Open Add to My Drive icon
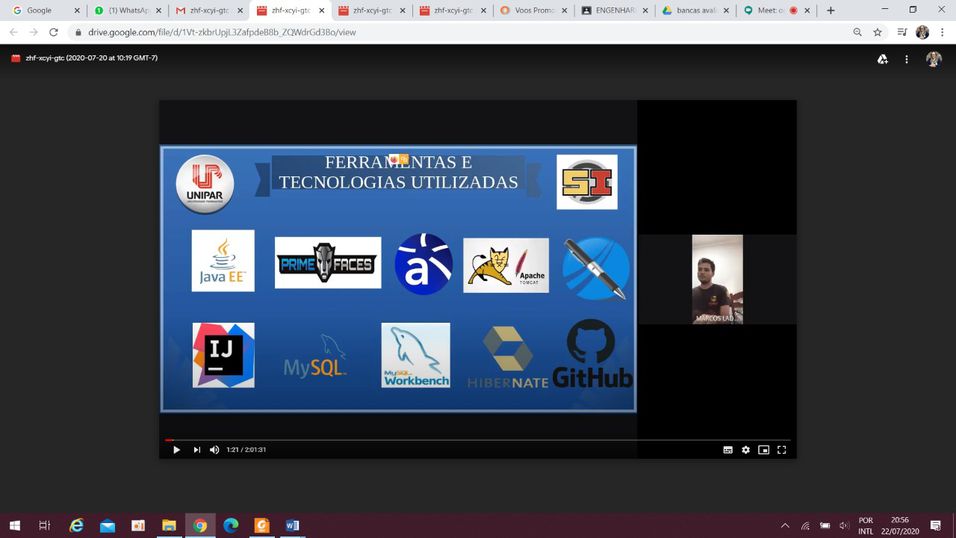This screenshot has width=956, height=538. (x=882, y=59)
